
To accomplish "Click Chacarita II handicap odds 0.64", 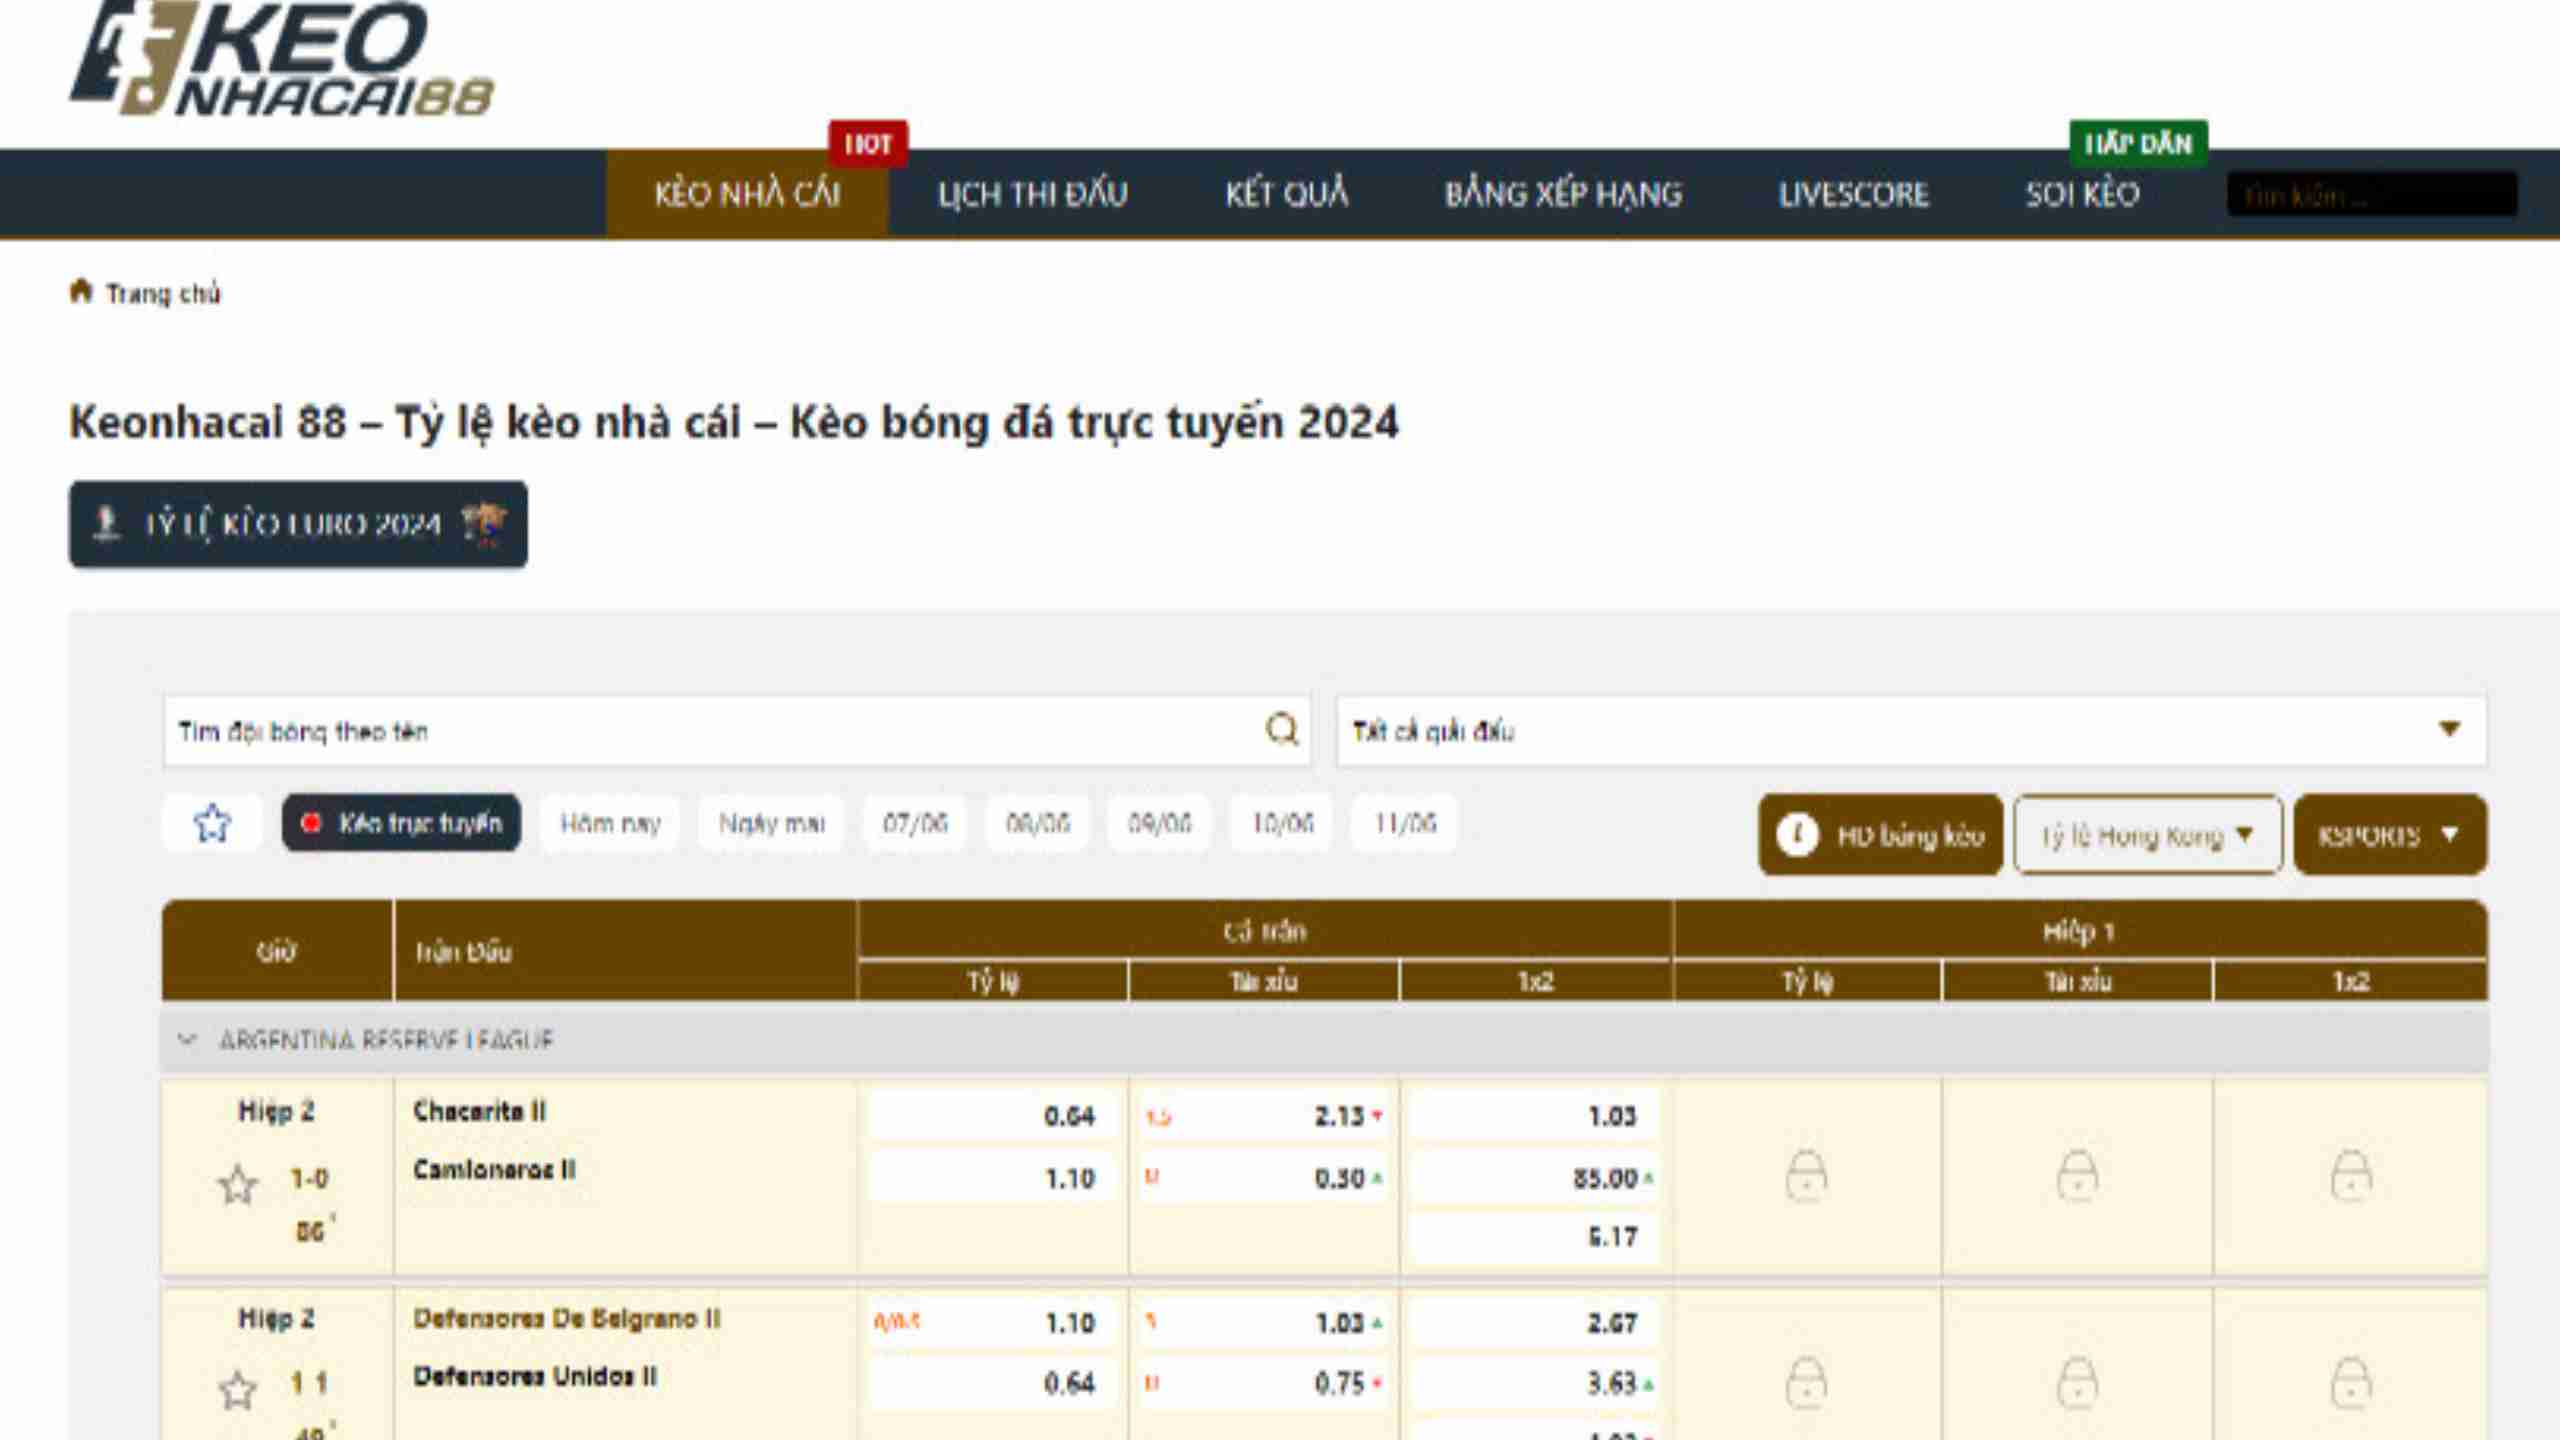I will click(x=992, y=1115).
